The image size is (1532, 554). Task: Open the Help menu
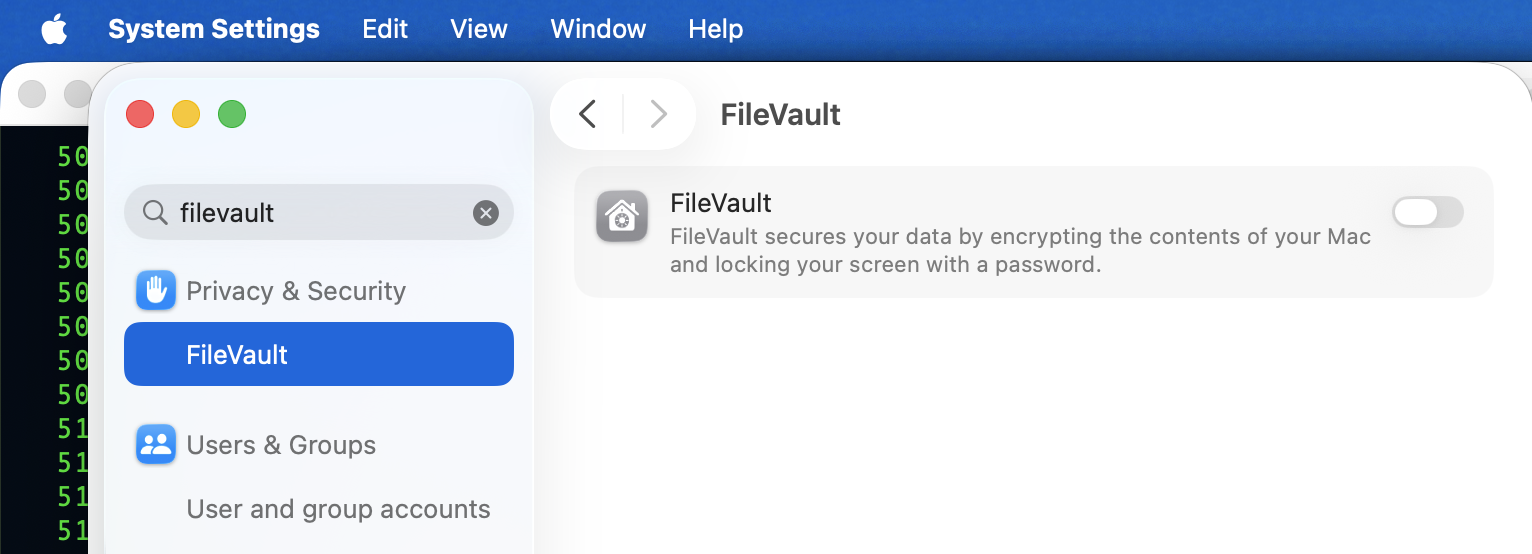[x=716, y=30]
